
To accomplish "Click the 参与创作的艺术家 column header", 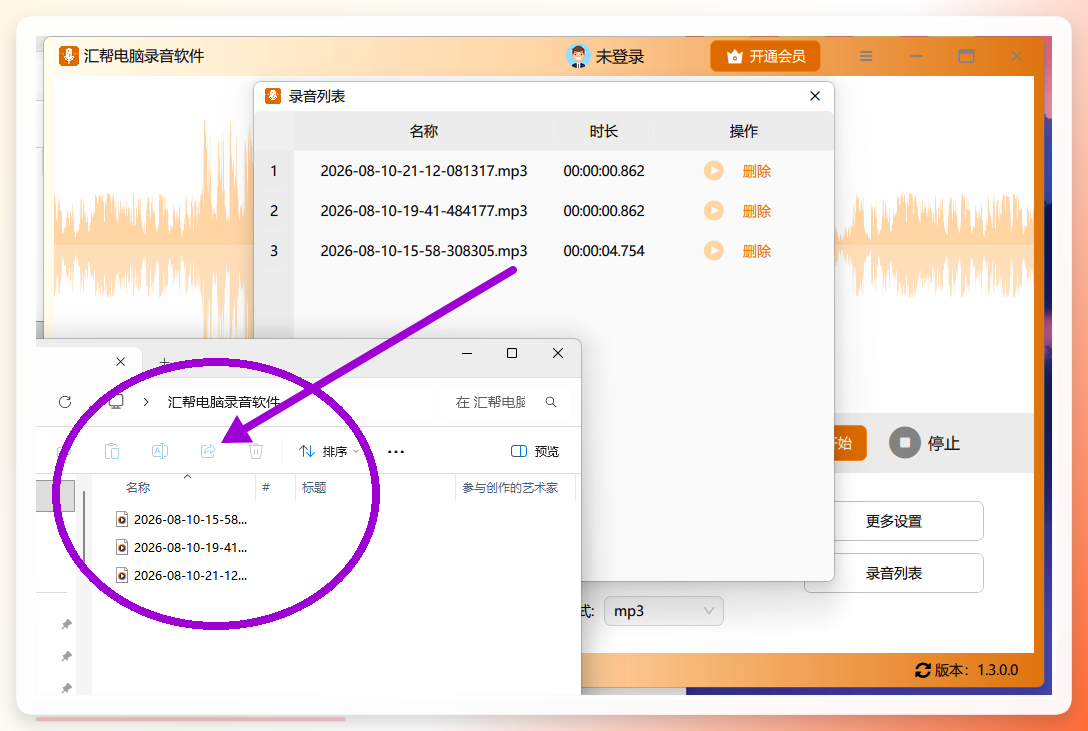I will pyautogui.click(x=510, y=488).
